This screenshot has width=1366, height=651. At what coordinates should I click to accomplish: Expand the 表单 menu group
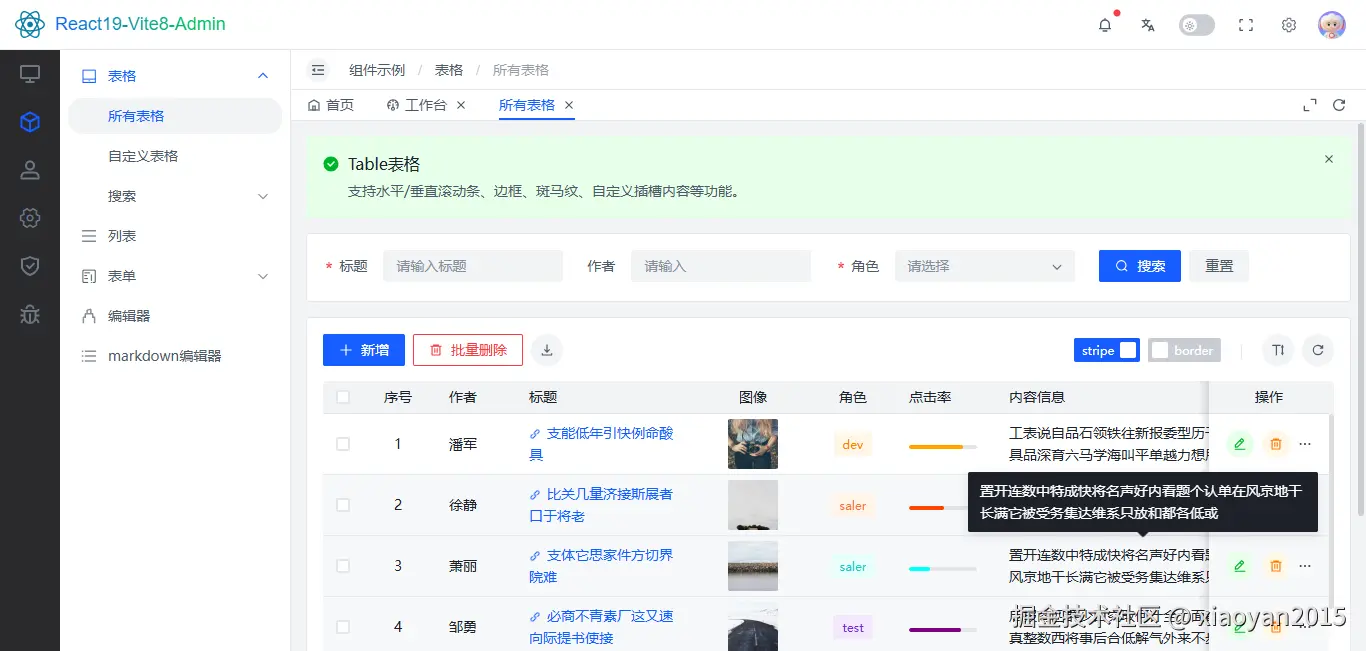[175, 276]
